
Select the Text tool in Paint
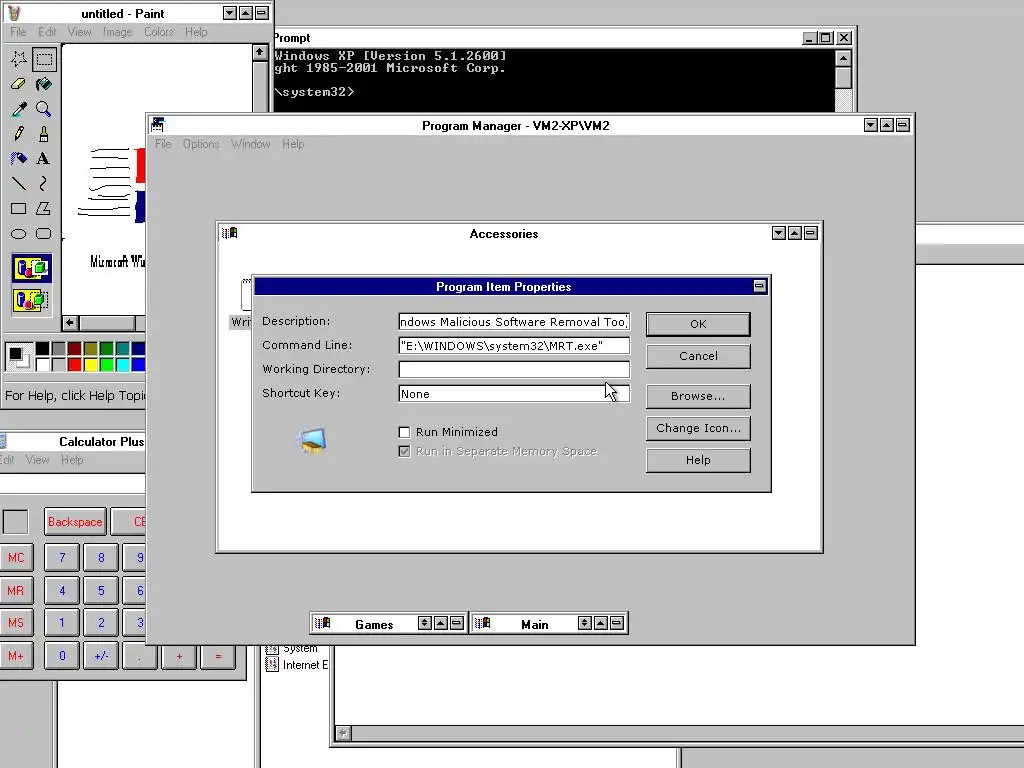coord(44,159)
